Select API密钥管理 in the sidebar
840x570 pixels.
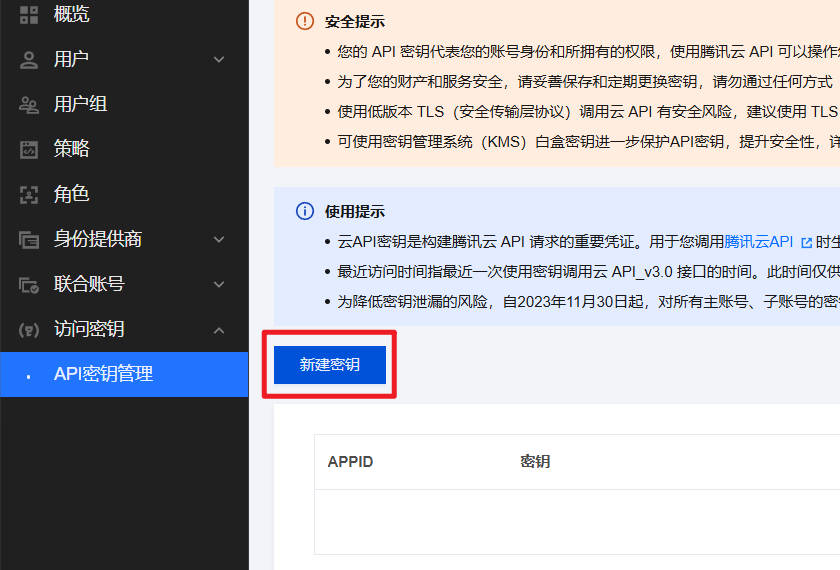tap(103, 374)
